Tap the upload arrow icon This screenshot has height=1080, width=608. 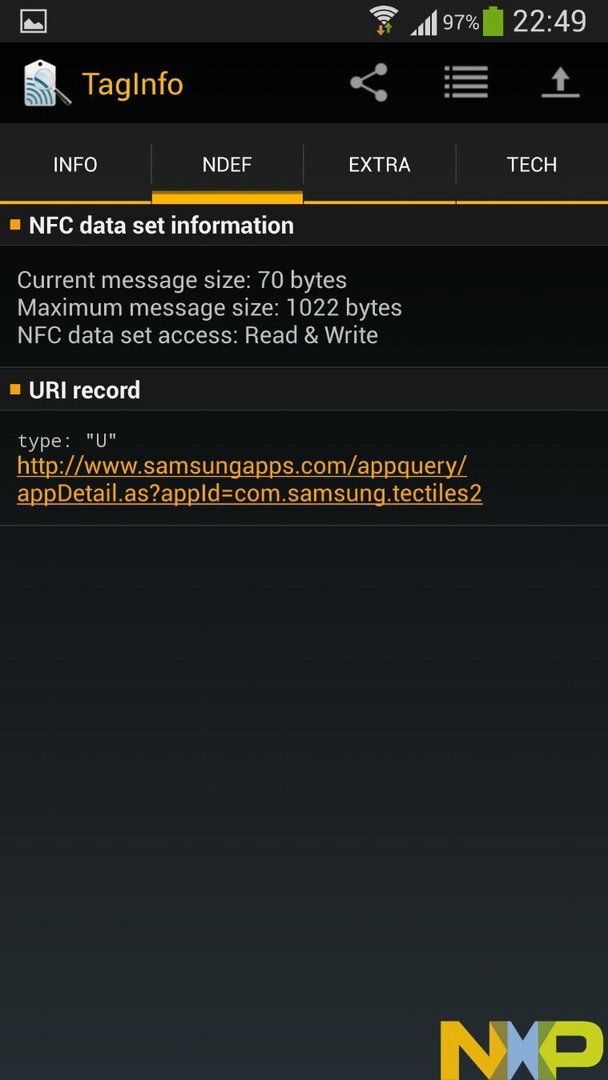(x=560, y=83)
